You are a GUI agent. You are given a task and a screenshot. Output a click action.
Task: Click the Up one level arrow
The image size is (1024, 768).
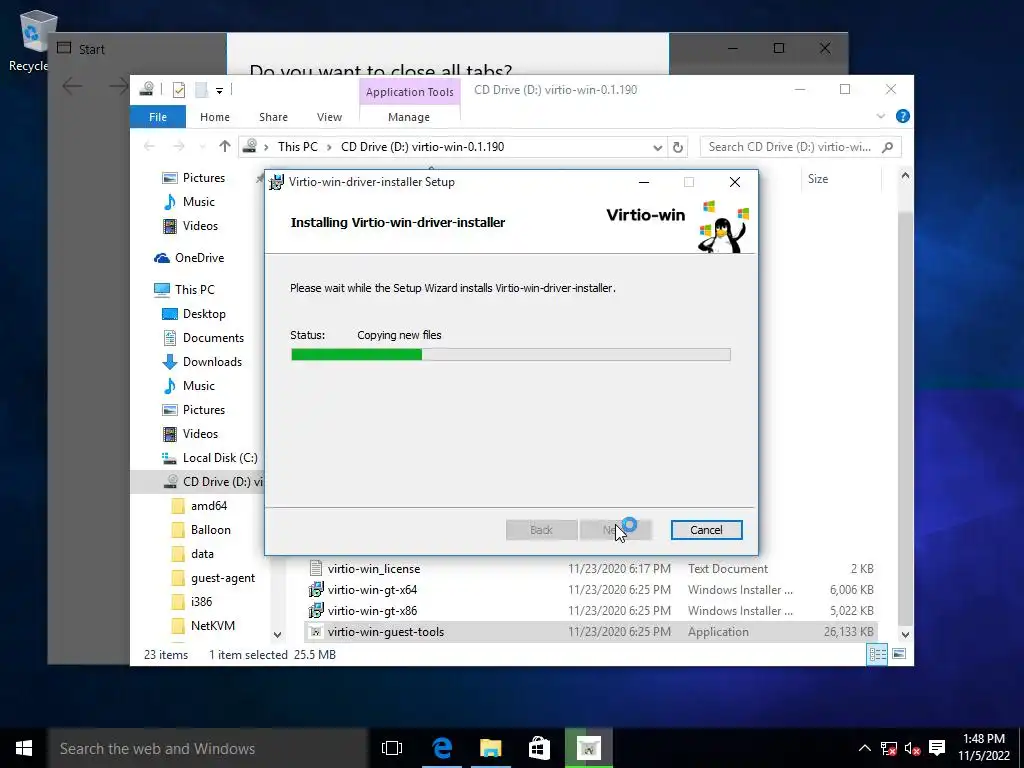click(225, 146)
